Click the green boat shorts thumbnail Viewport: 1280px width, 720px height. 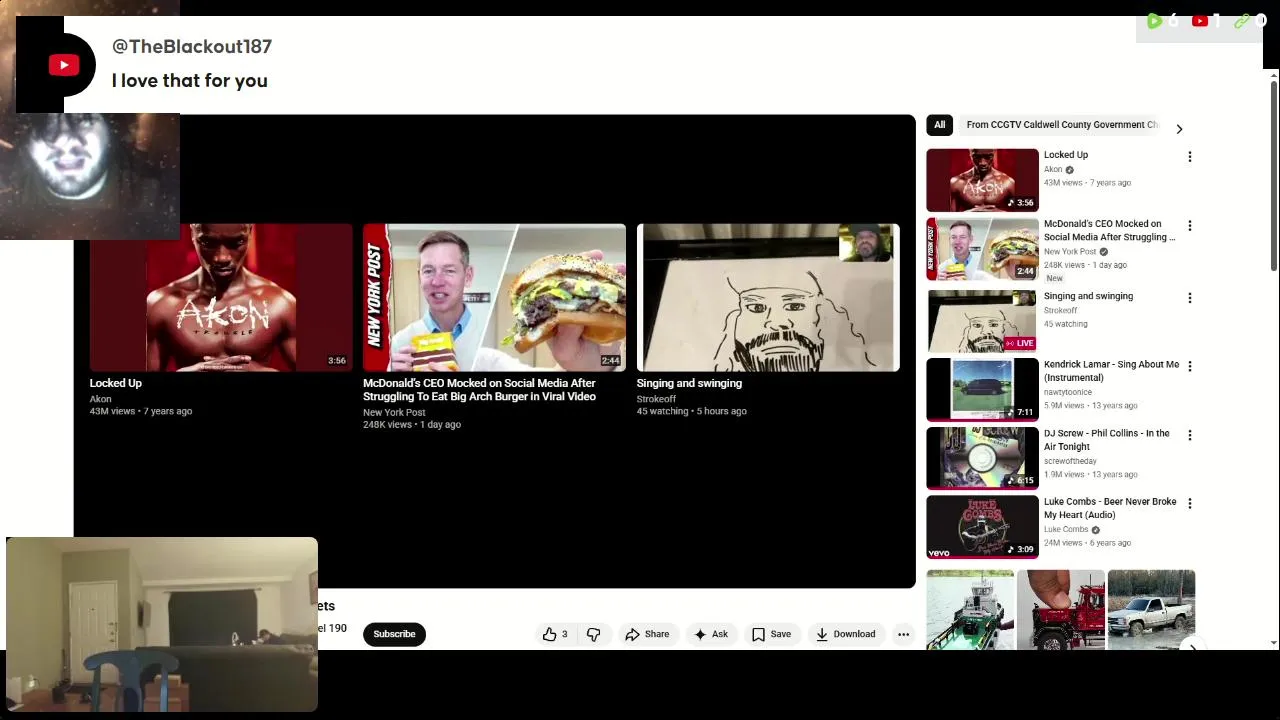[970, 610]
